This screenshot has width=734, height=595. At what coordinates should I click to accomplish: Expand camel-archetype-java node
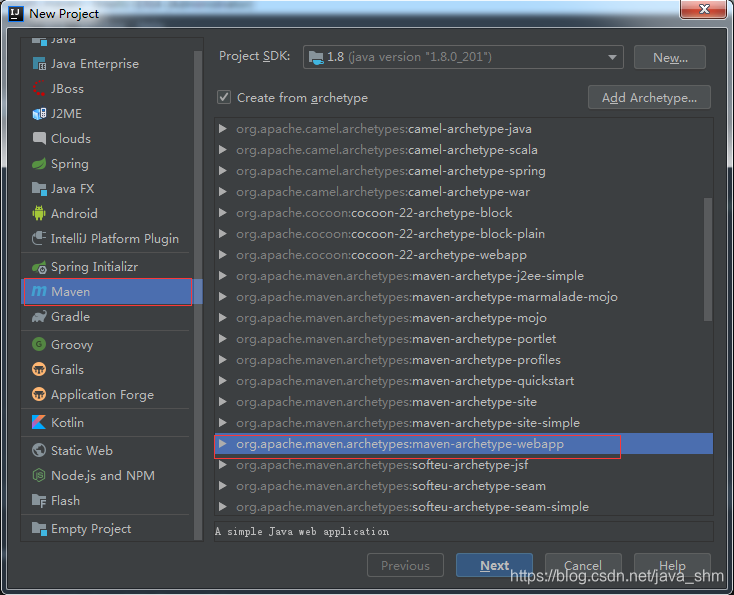pos(223,129)
